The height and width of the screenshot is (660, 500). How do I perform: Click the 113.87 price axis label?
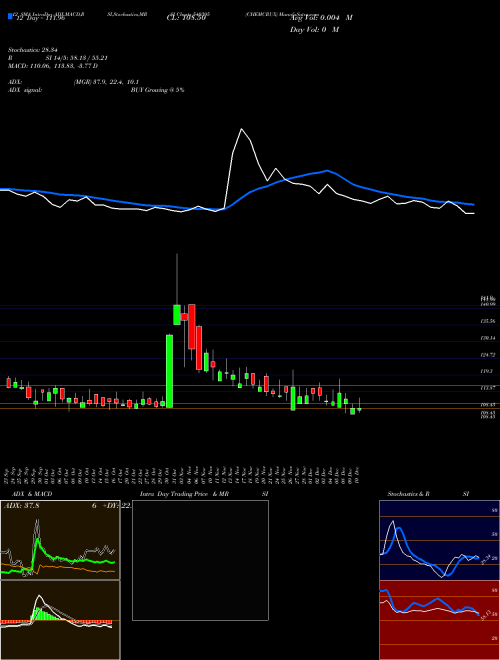click(488, 388)
